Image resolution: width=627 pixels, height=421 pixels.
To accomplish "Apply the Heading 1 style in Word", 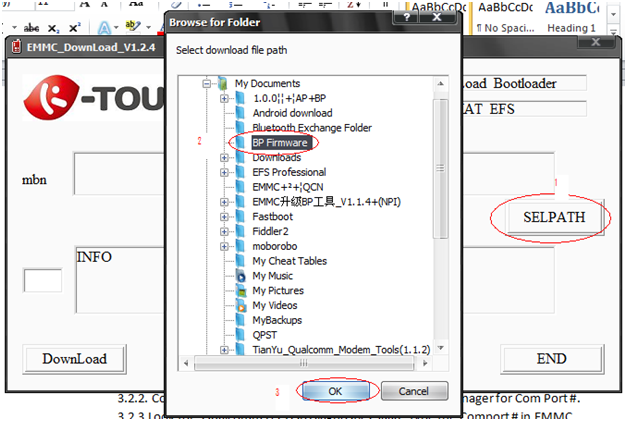I will click(571, 18).
